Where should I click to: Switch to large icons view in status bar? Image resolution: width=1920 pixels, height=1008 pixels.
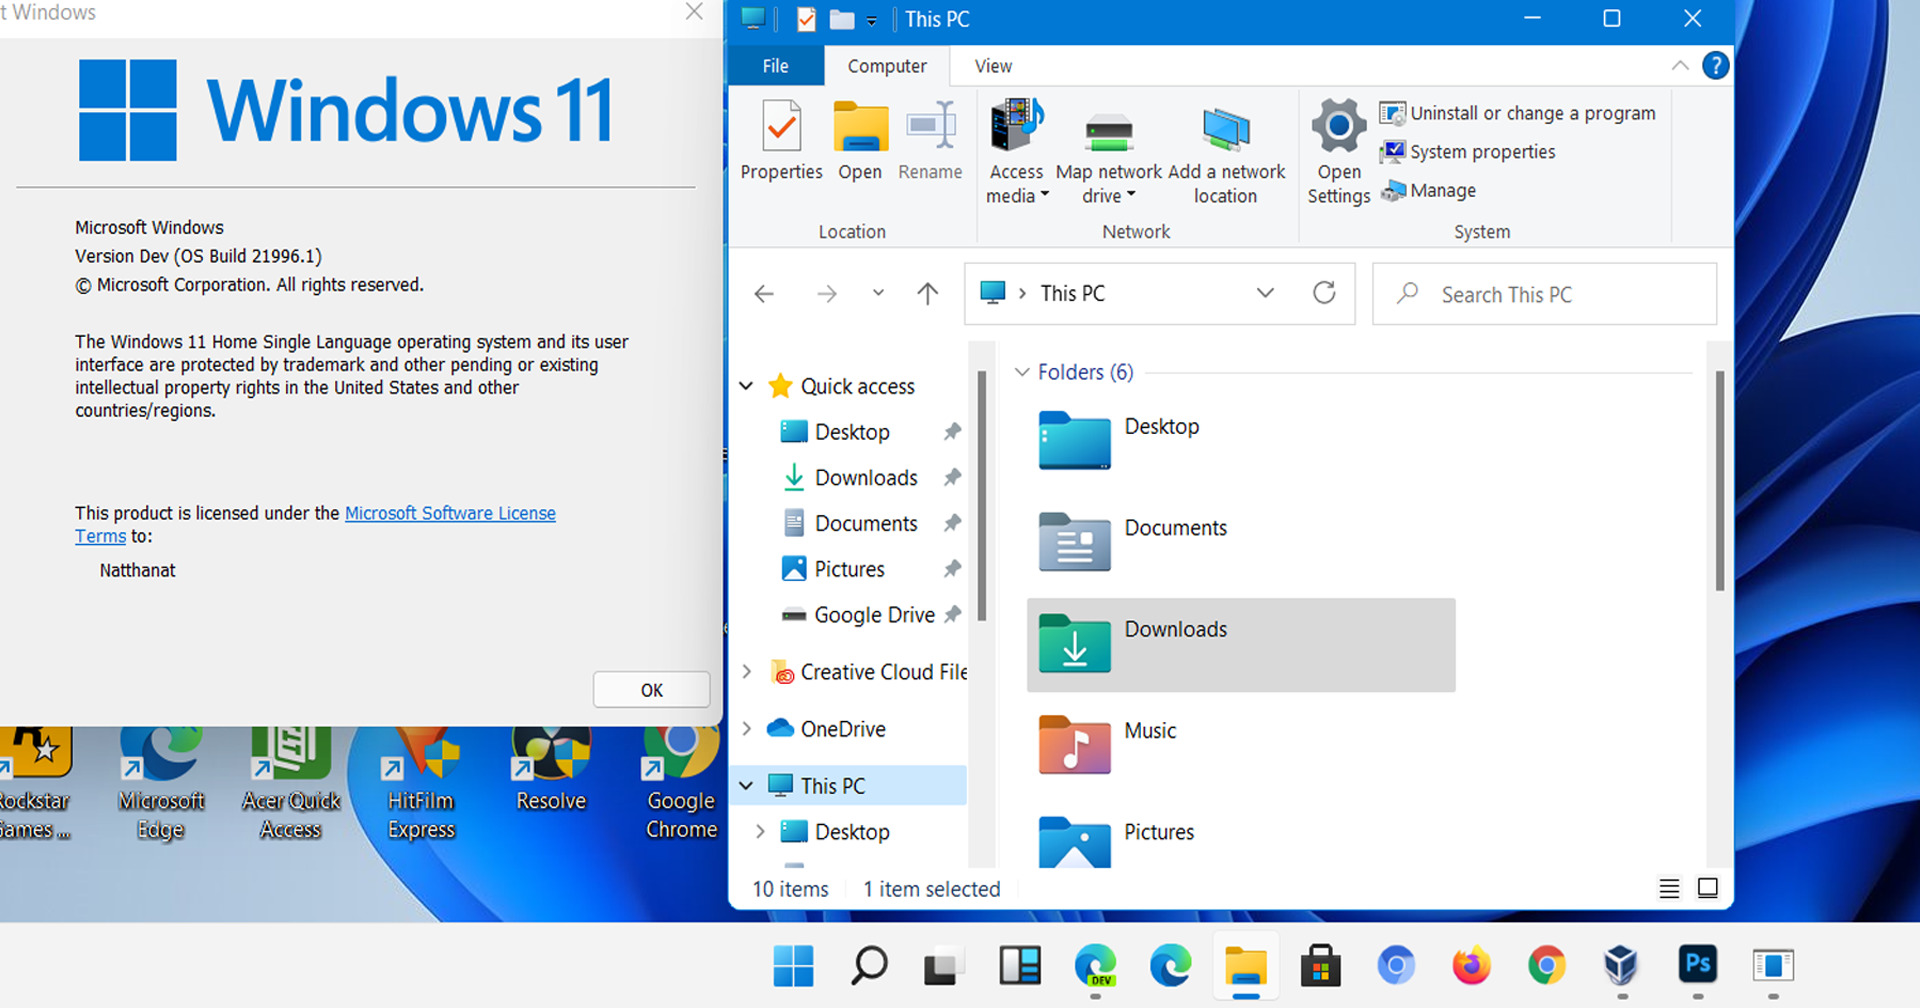coord(1708,888)
